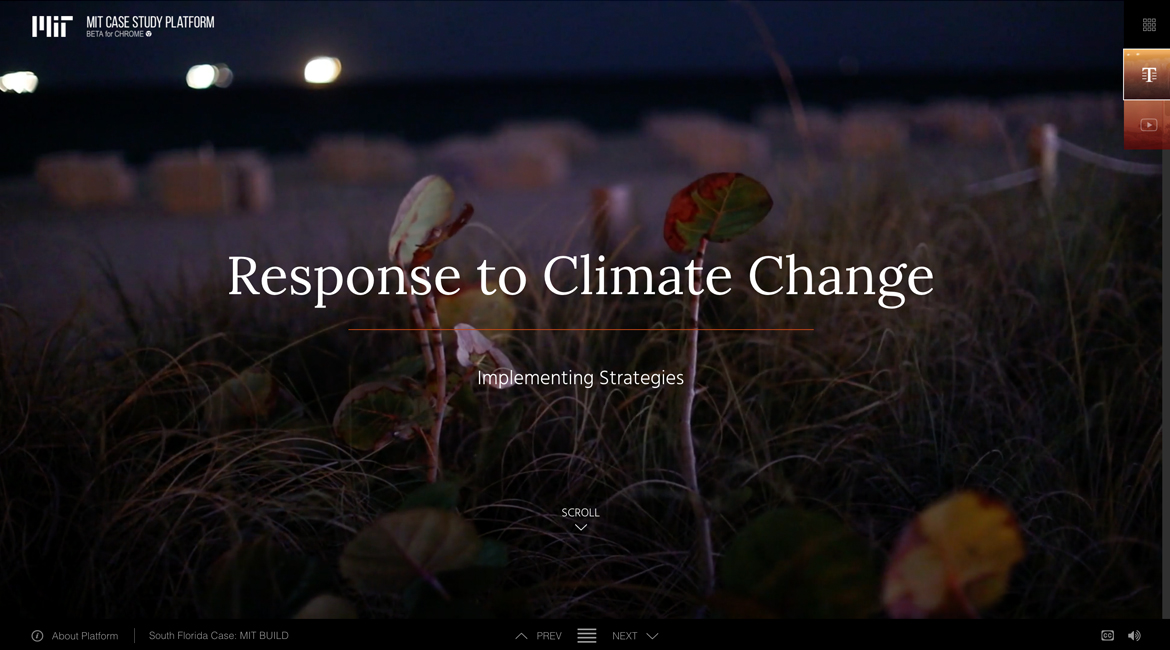The width and height of the screenshot is (1170, 650).
Task: Go to NEXT section
Action: [625, 636]
